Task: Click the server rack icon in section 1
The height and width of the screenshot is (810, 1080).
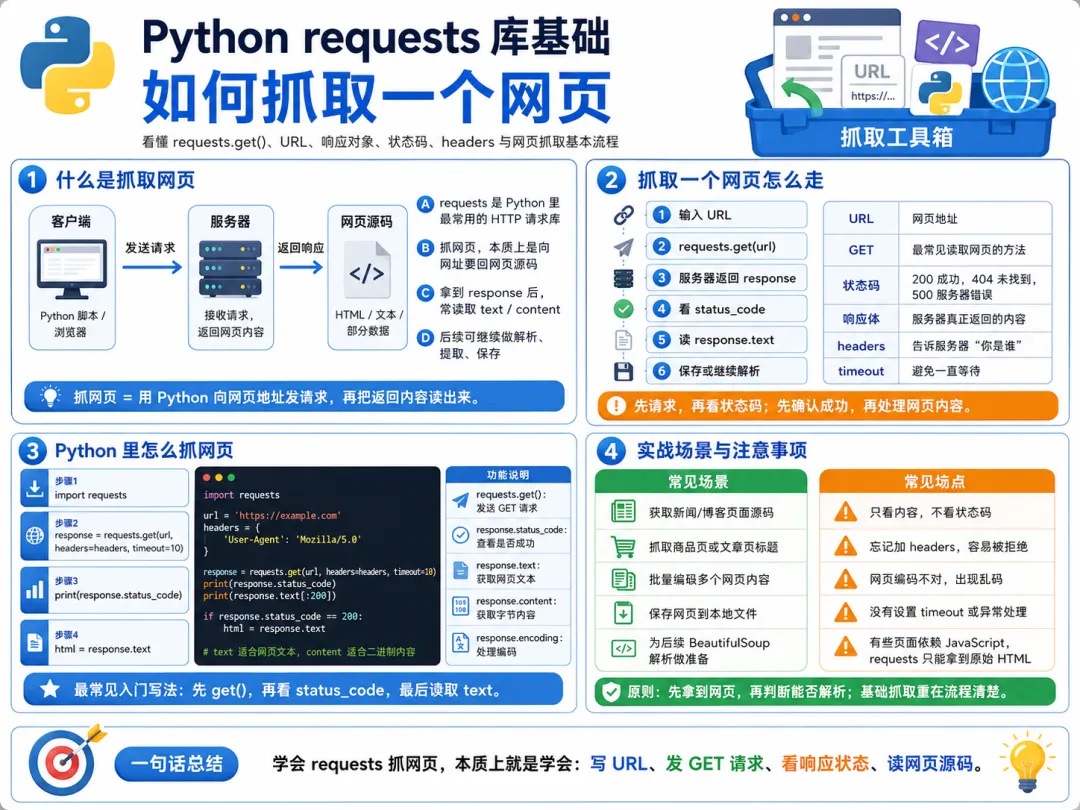Action: coord(230,269)
